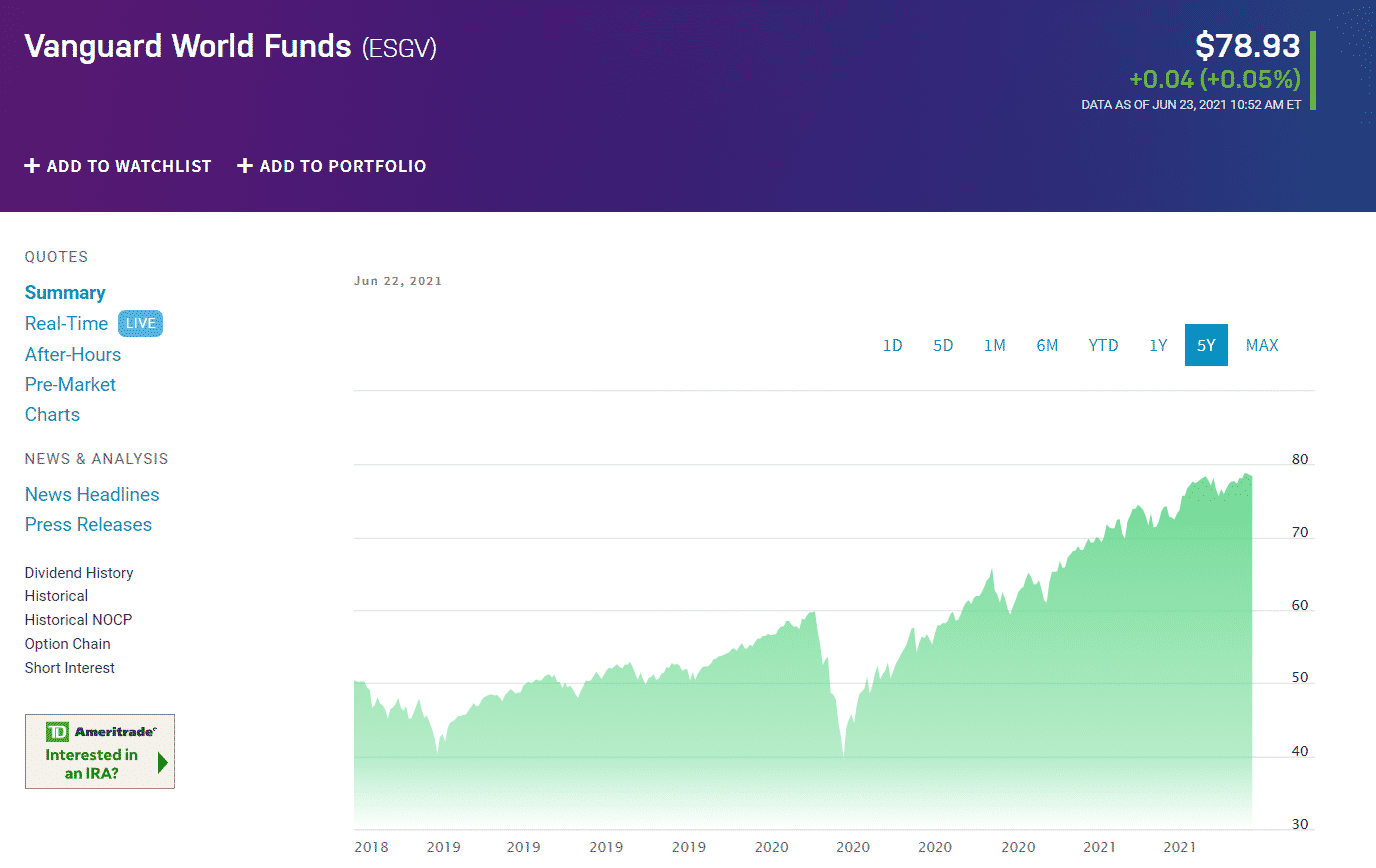Click the Jun 22, 2021 chart date
Image resolution: width=1376 pixels, height=868 pixels.
coord(398,281)
